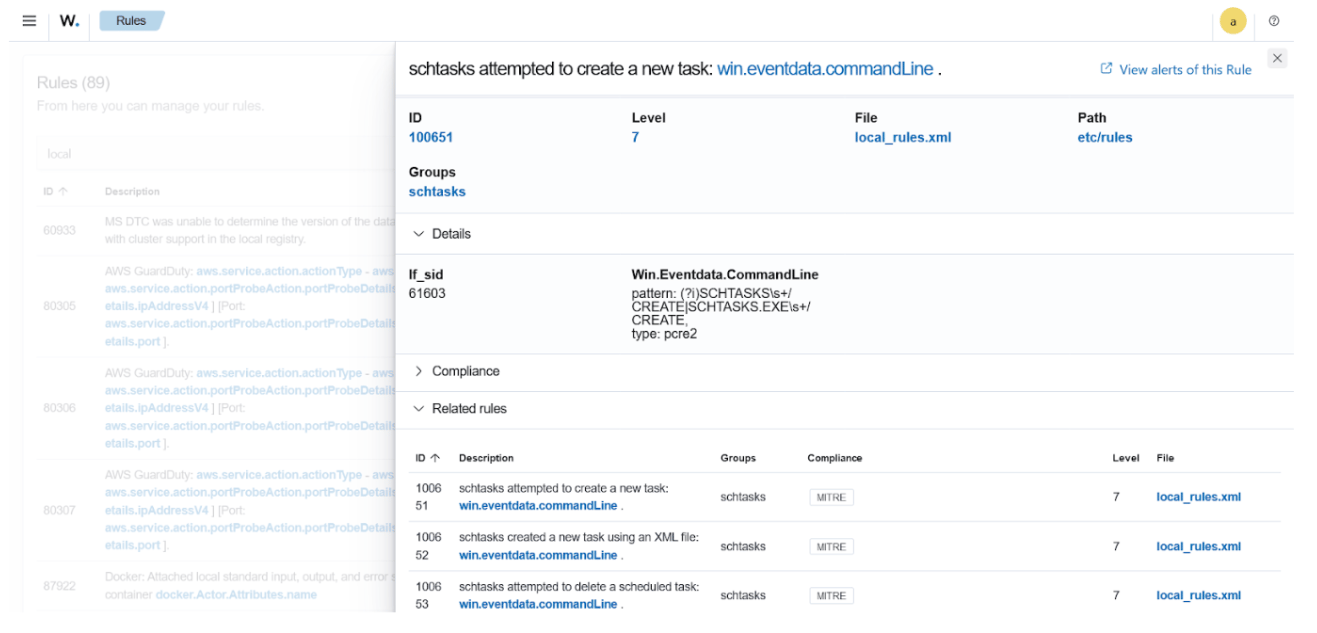Collapse the Related rules section
Image resolution: width=1317 pixels, height=633 pixels.
[x=419, y=409]
